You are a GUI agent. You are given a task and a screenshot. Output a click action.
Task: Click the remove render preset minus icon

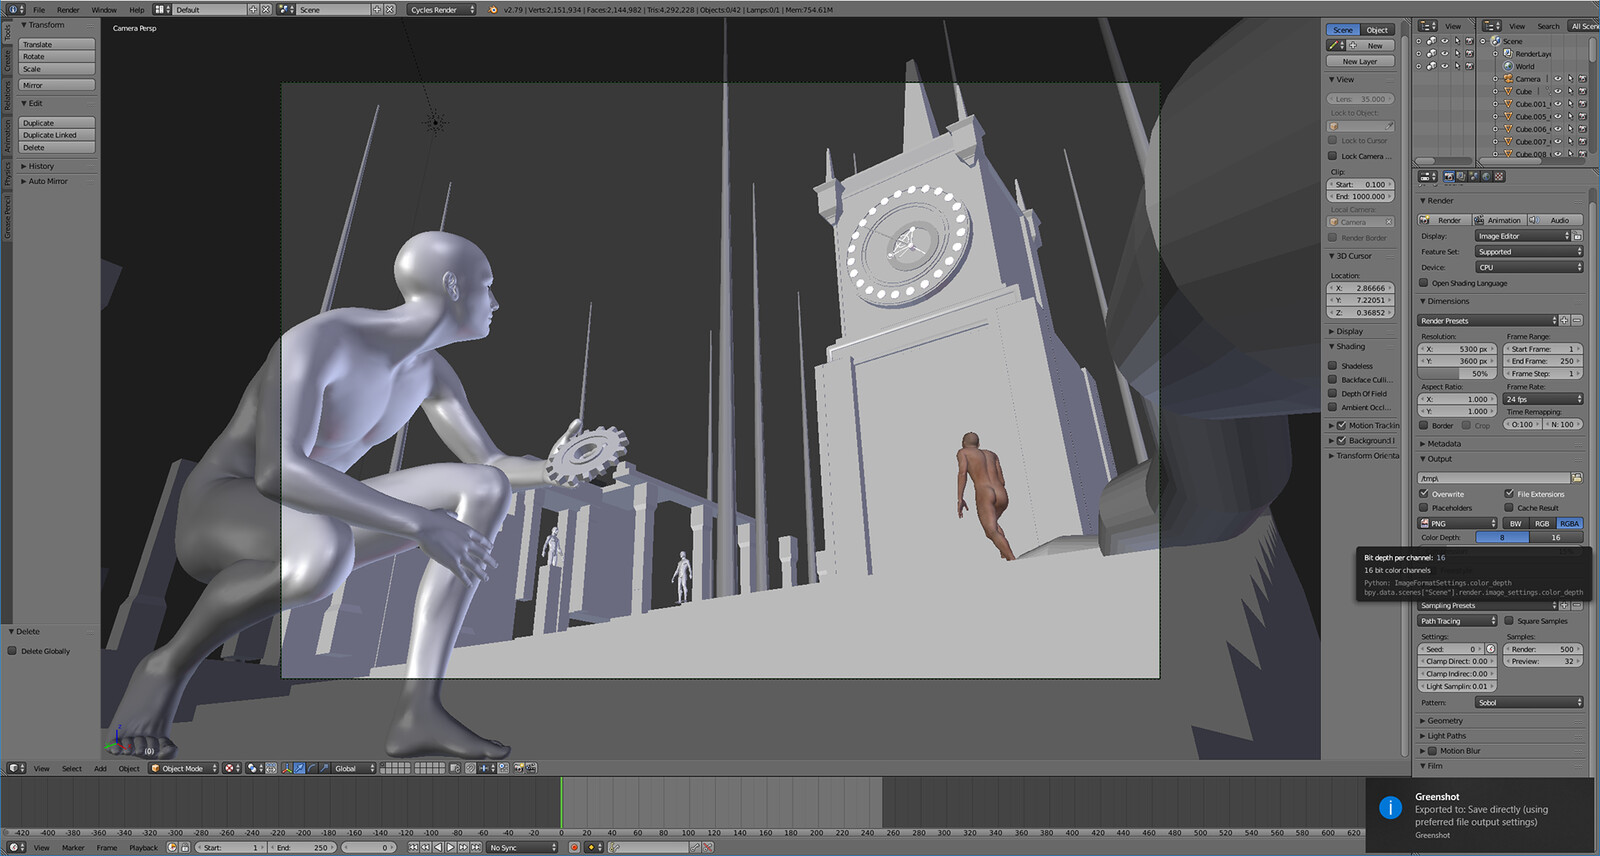[1577, 321]
